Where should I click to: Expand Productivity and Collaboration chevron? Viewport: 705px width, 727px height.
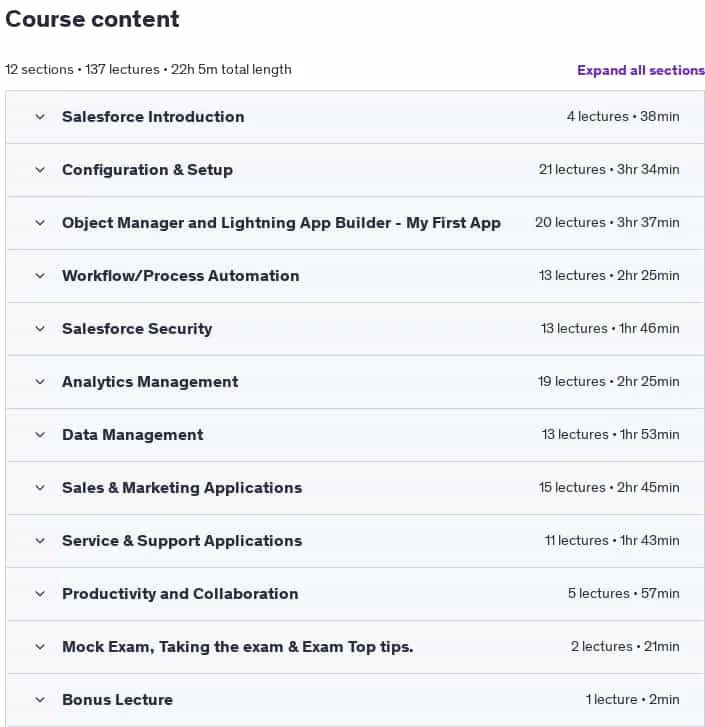40,594
